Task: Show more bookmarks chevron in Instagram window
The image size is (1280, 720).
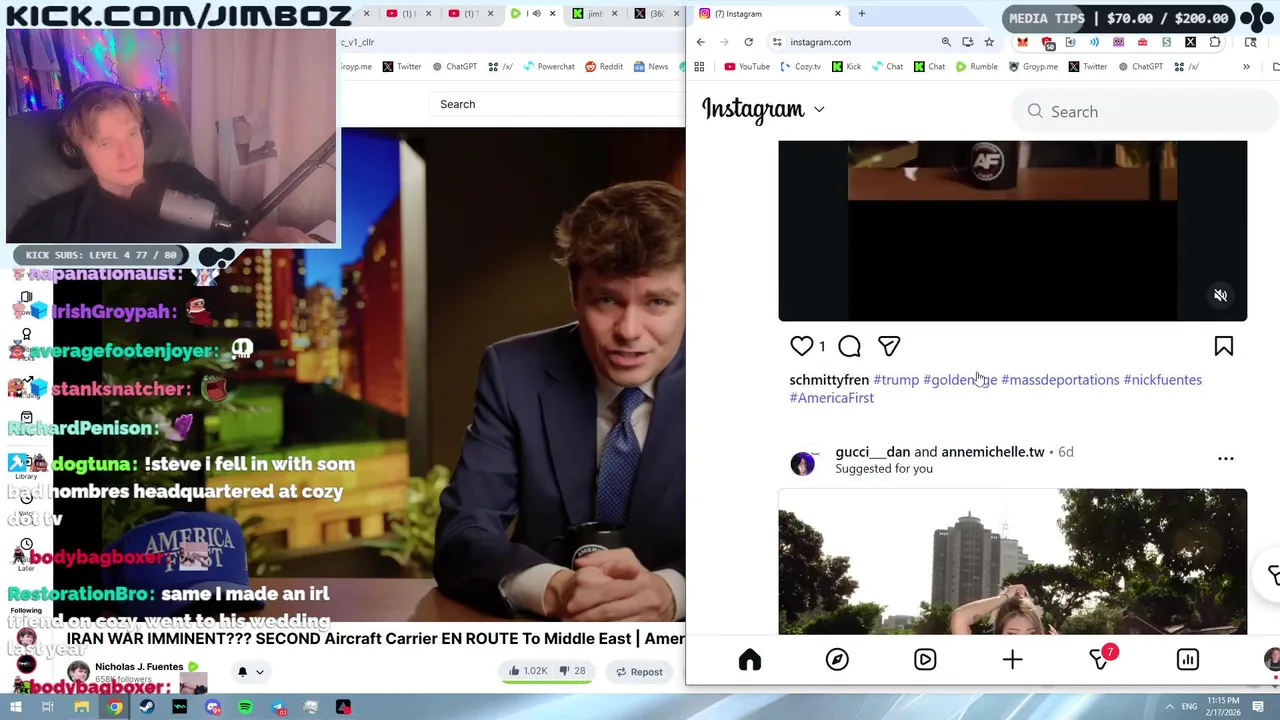Action: point(1246,67)
